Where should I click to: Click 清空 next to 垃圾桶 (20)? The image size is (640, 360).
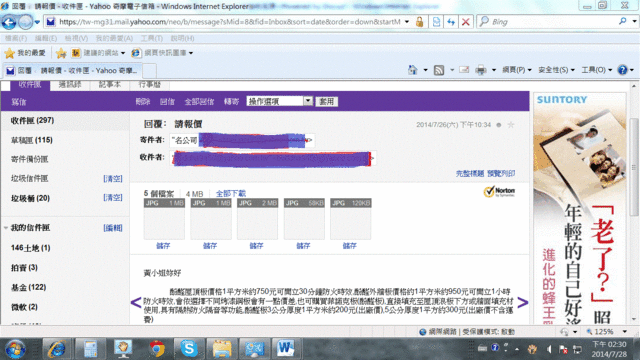pos(113,198)
